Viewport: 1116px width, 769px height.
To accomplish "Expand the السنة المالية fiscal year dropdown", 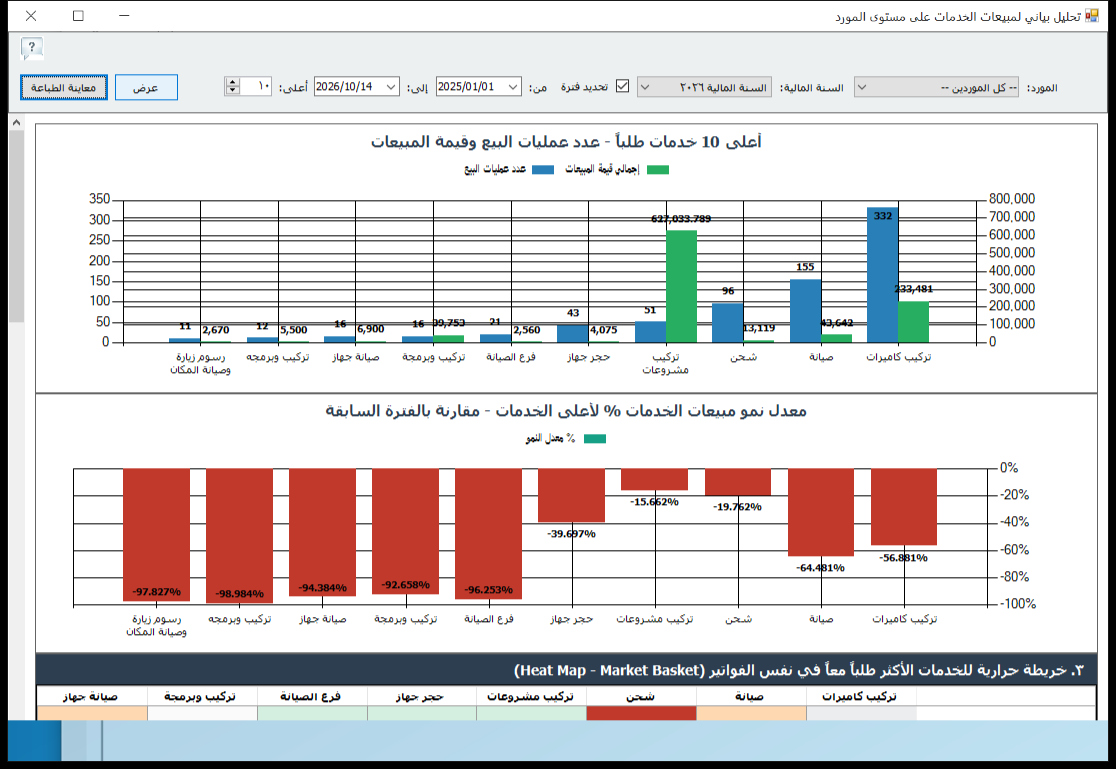I will pyautogui.click(x=704, y=88).
